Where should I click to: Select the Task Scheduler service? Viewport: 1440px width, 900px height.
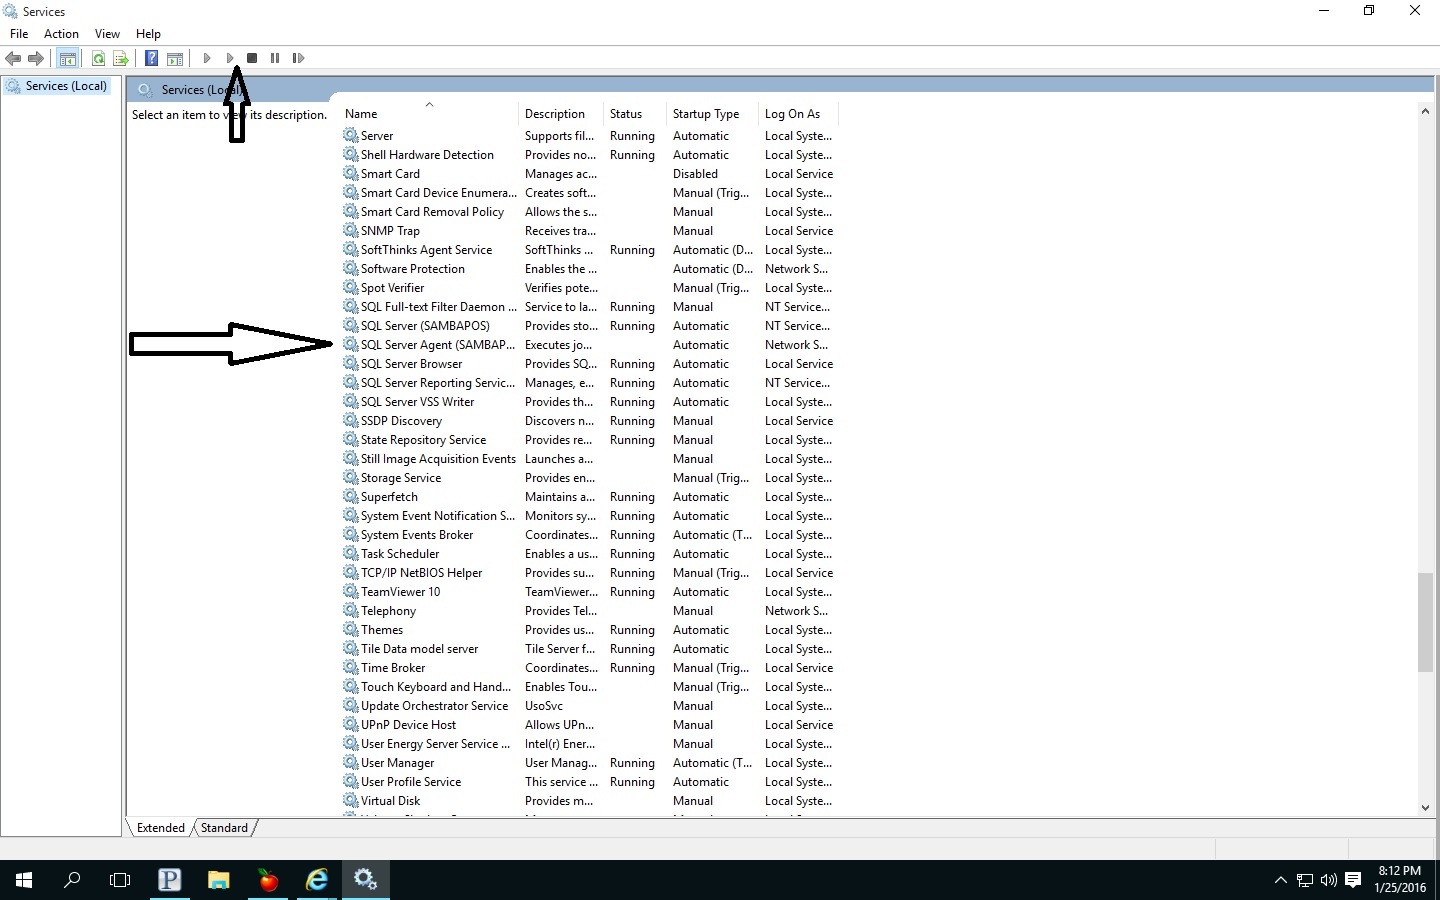[x=590, y=554]
